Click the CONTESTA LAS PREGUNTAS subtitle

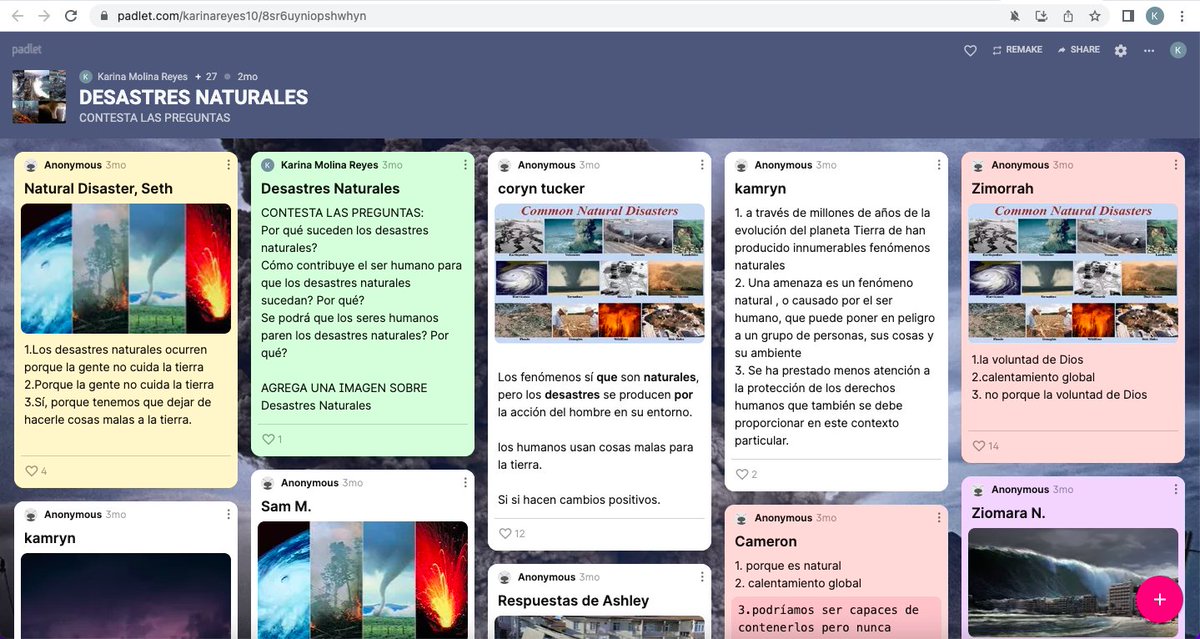pyautogui.click(x=155, y=118)
